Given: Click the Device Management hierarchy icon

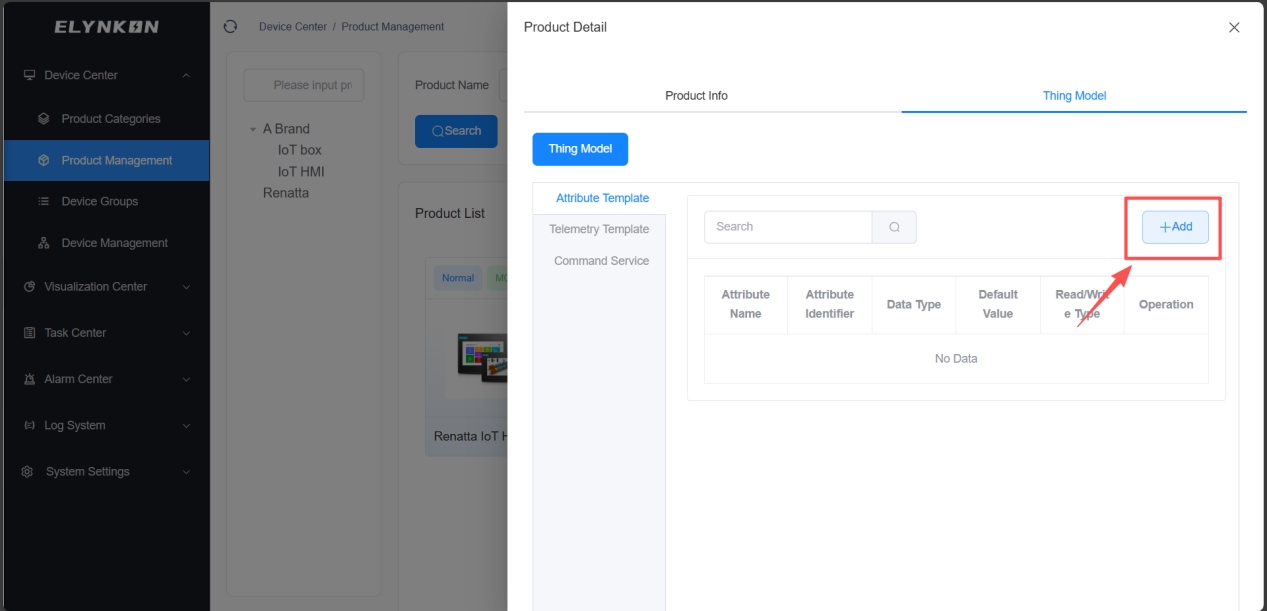Looking at the screenshot, I should click(43, 243).
